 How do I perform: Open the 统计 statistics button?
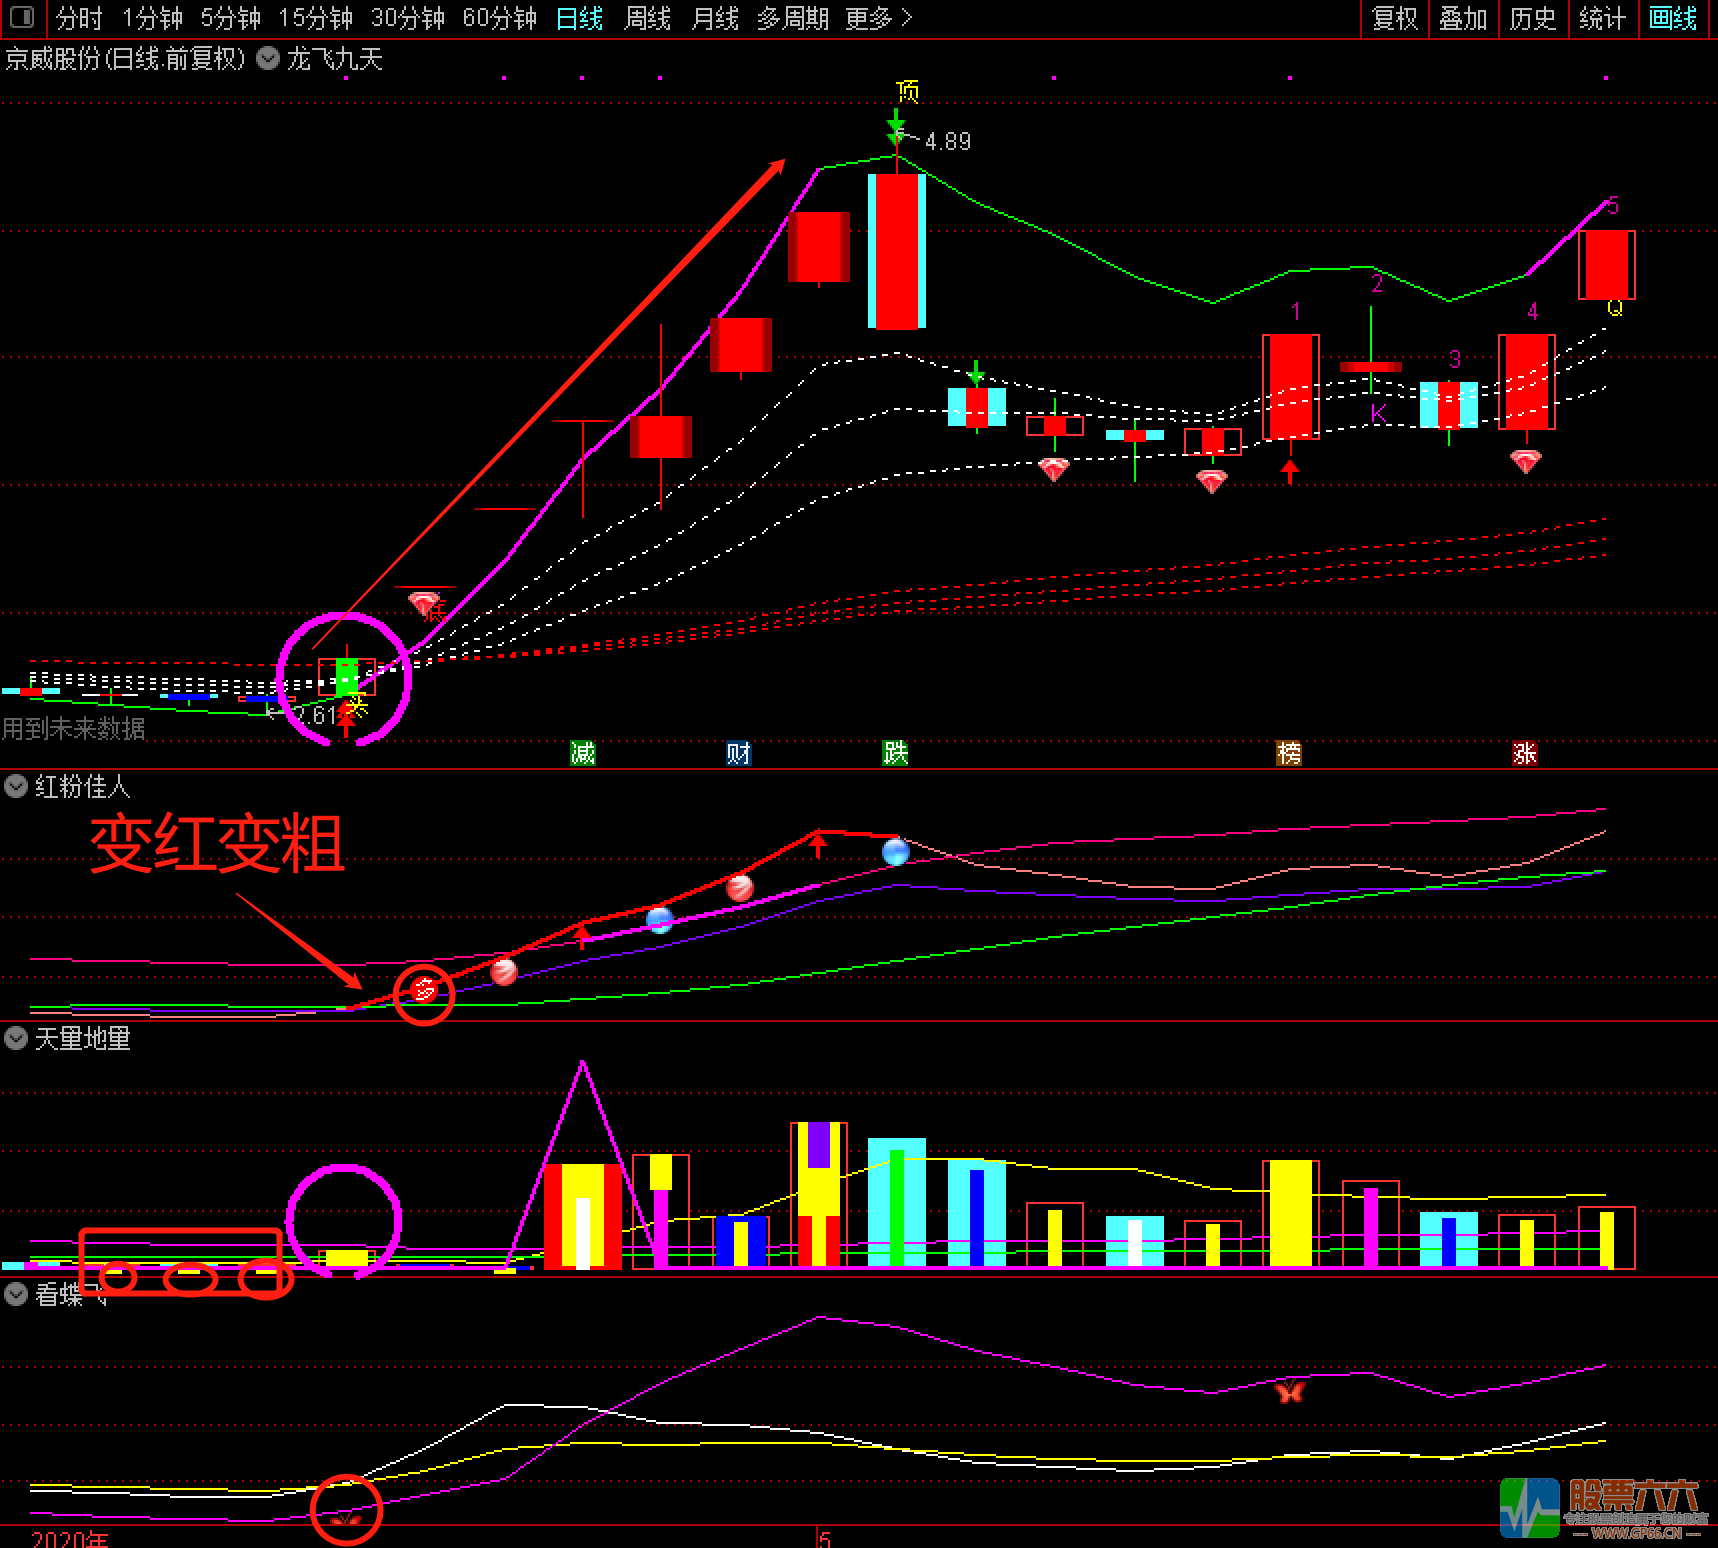(x=1602, y=18)
